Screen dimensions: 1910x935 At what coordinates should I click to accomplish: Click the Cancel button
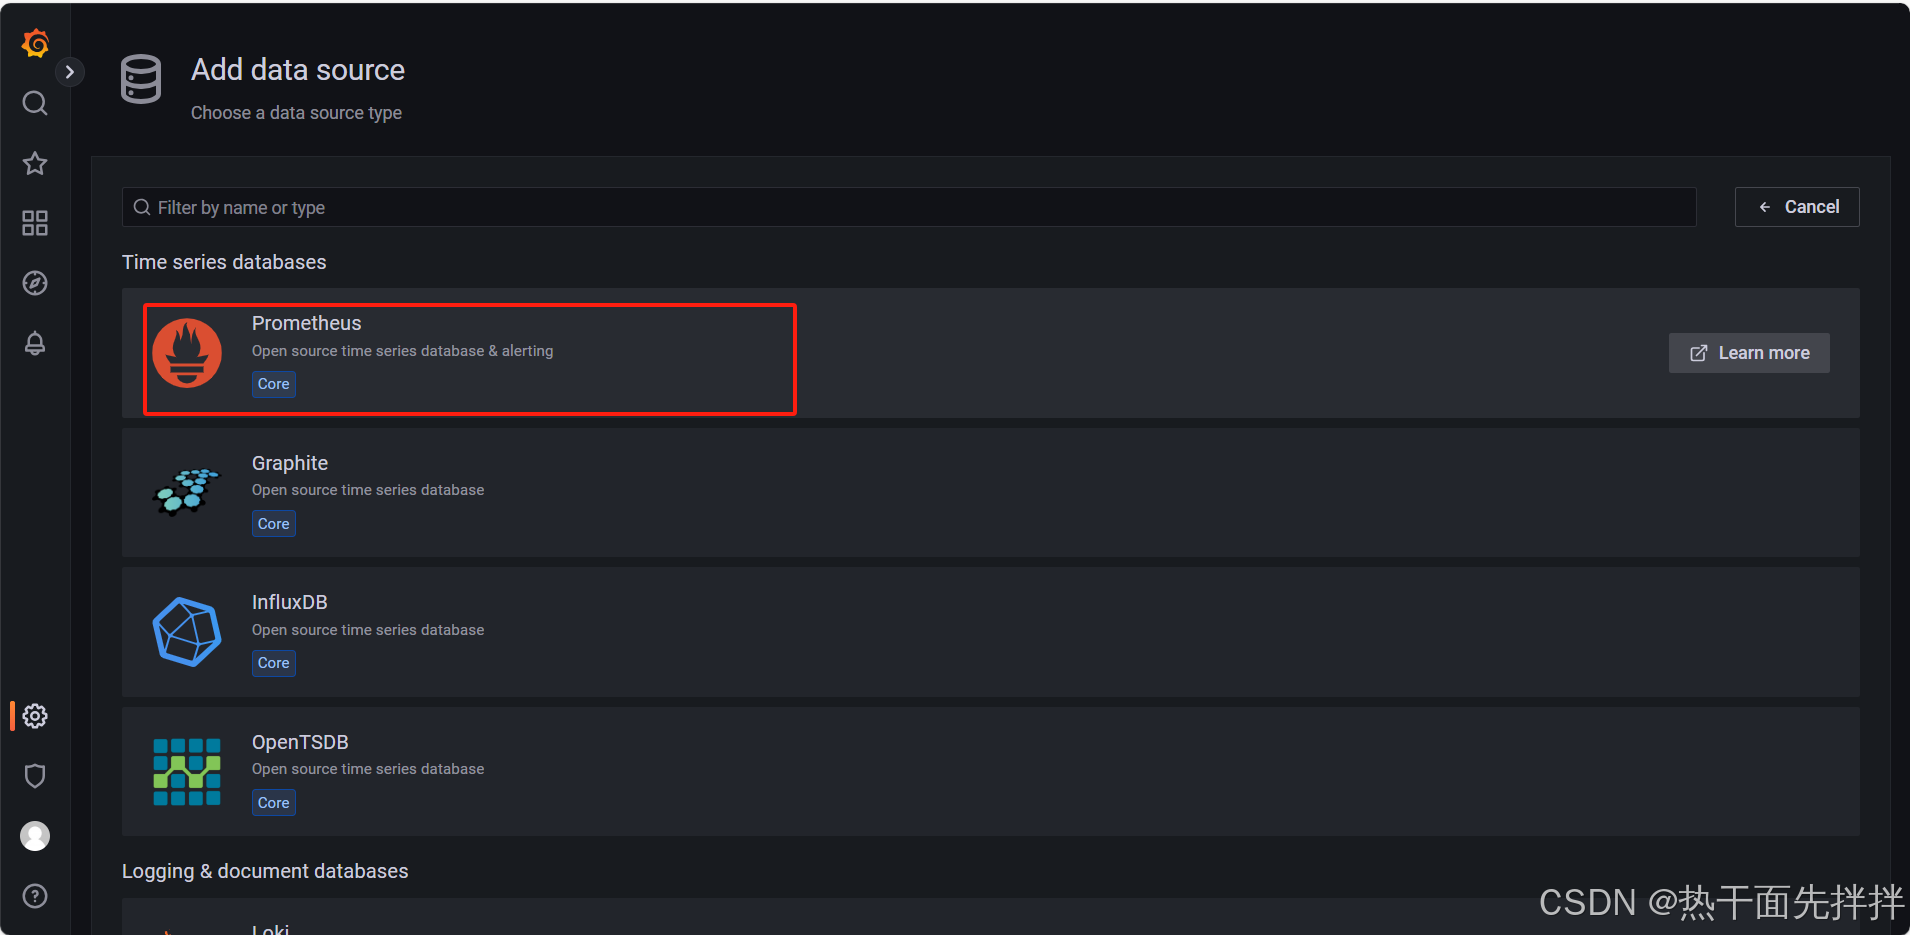[1797, 207]
